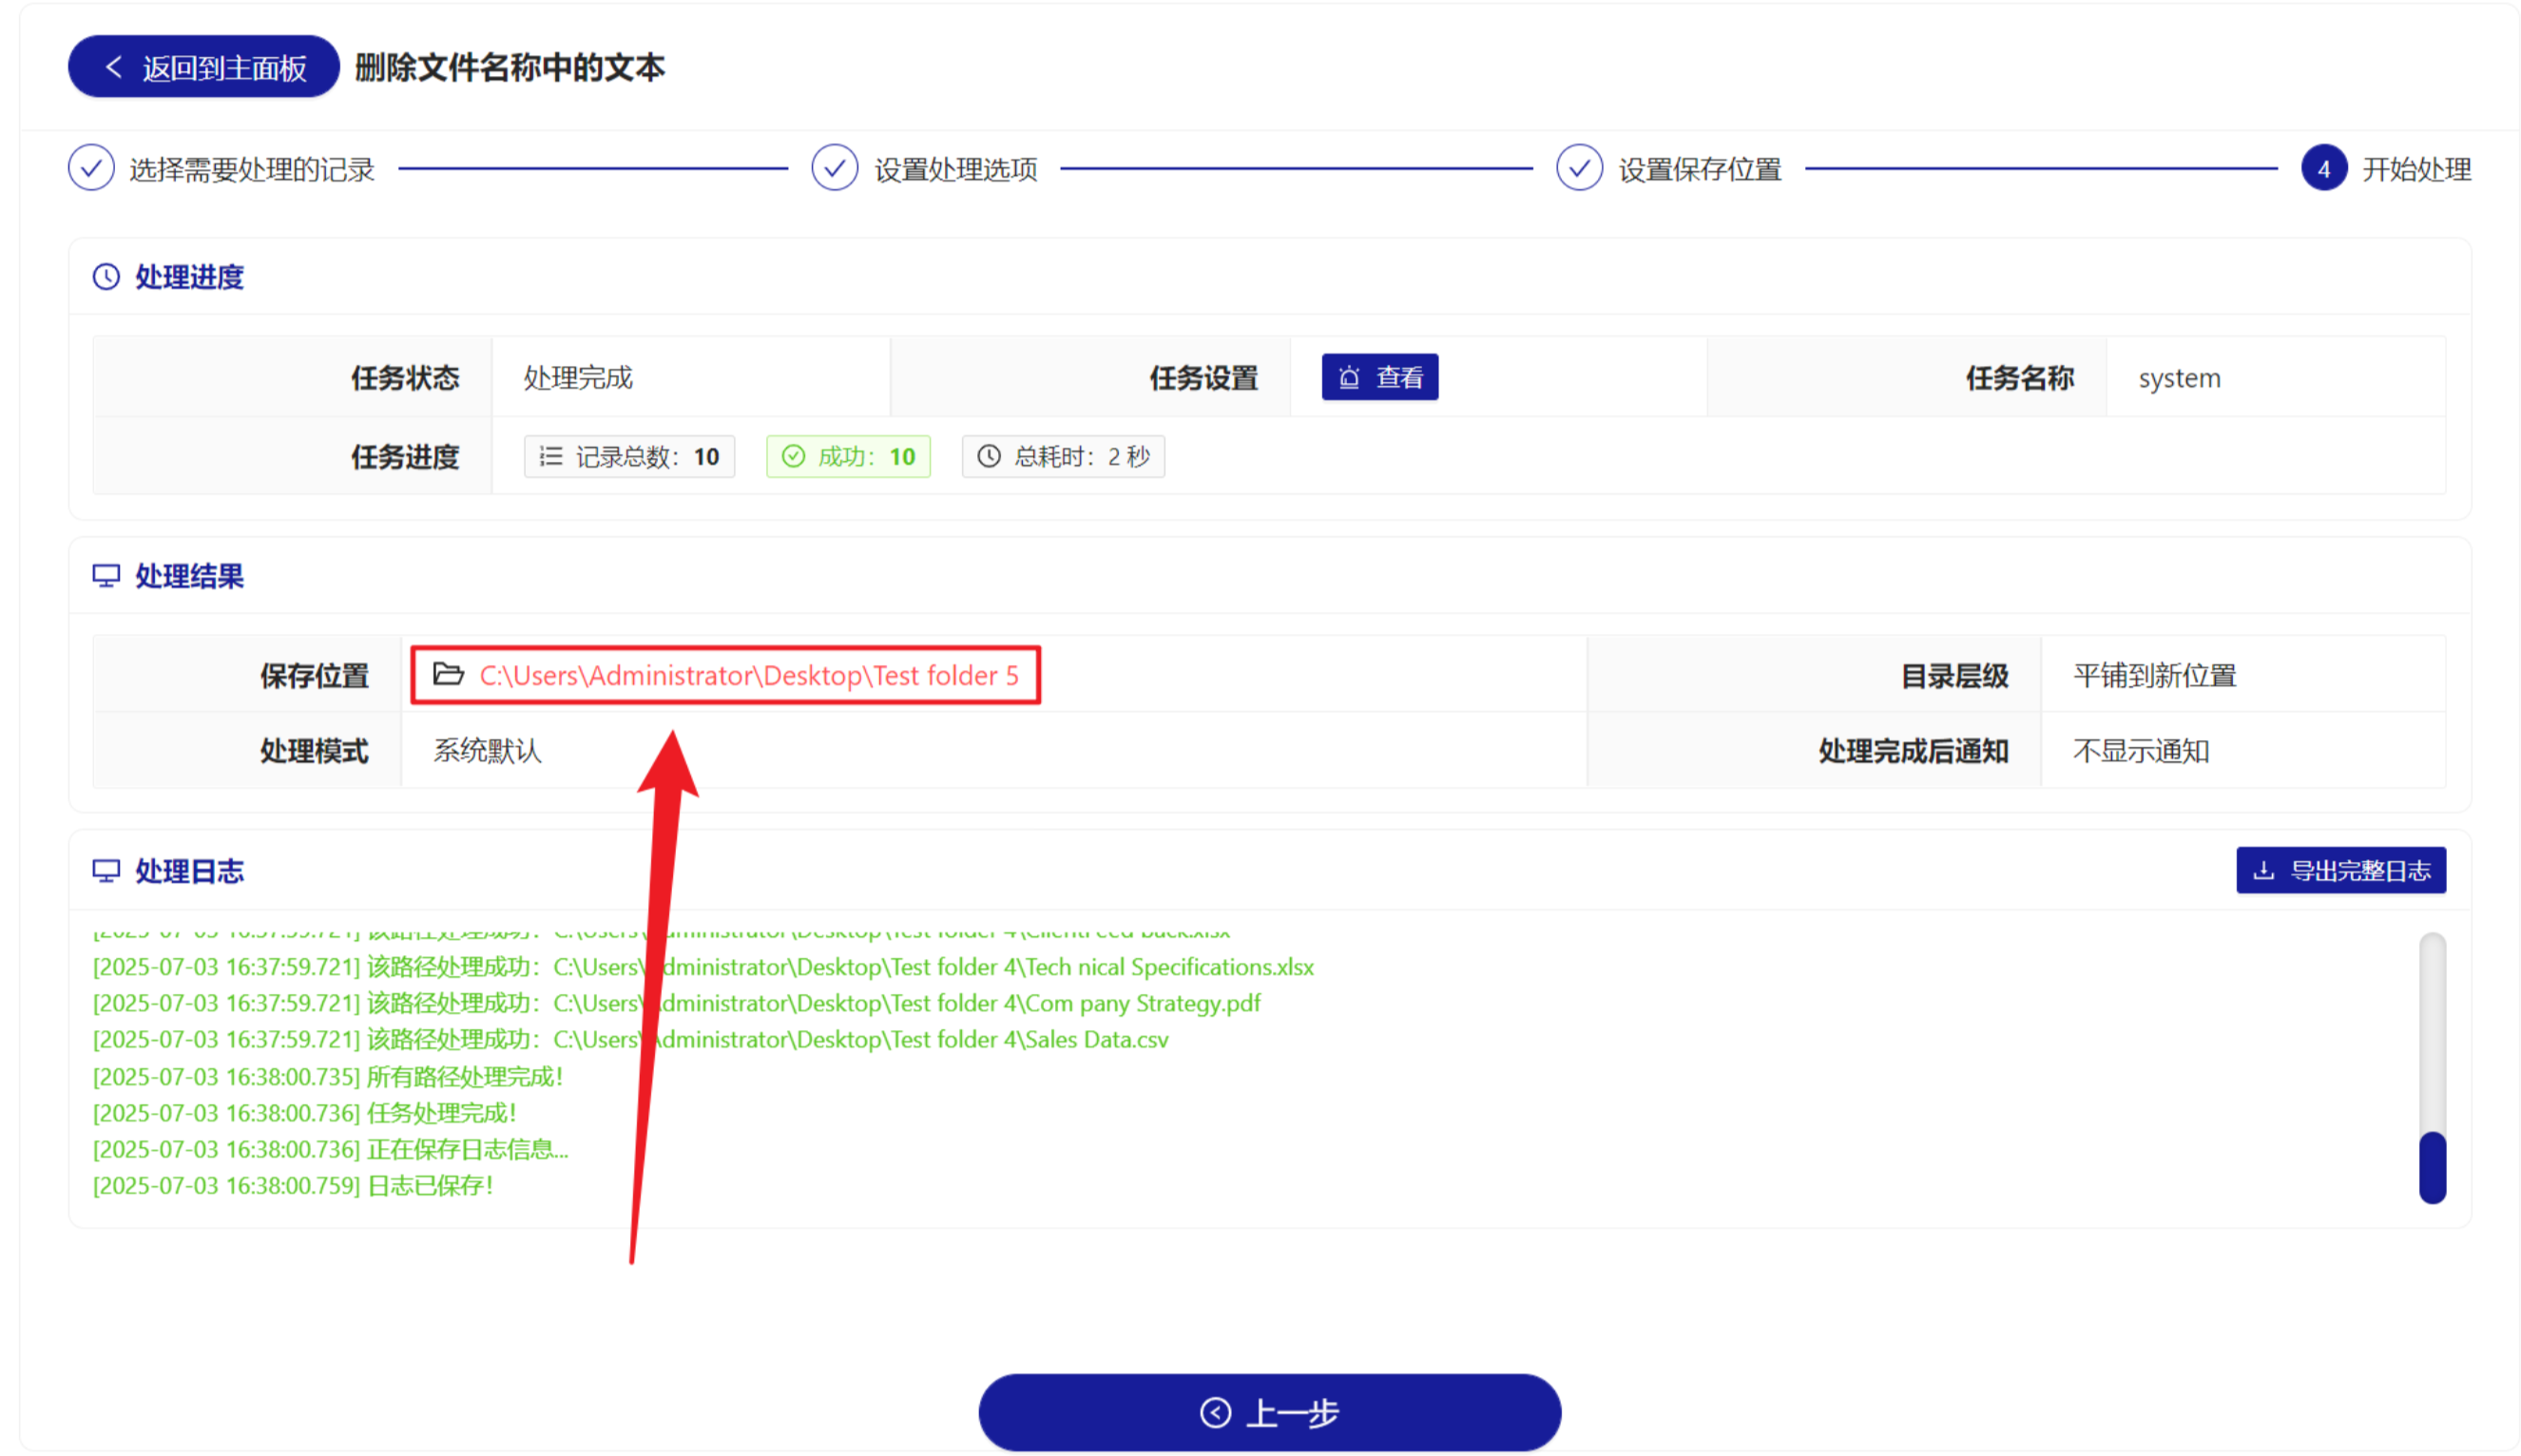Click the download icon in export button
This screenshot has height=1456, width=2521.
pyautogui.click(x=2263, y=870)
